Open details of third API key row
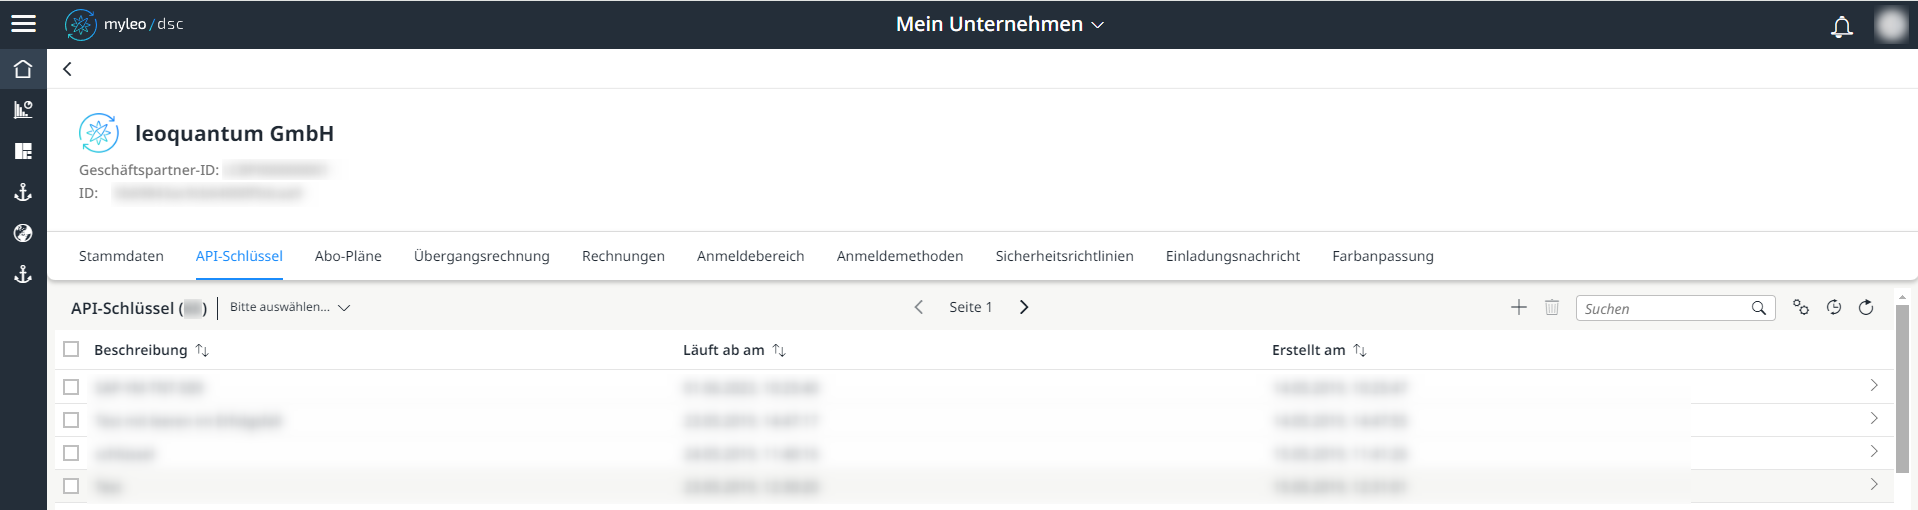1918x510 pixels. (1873, 451)
